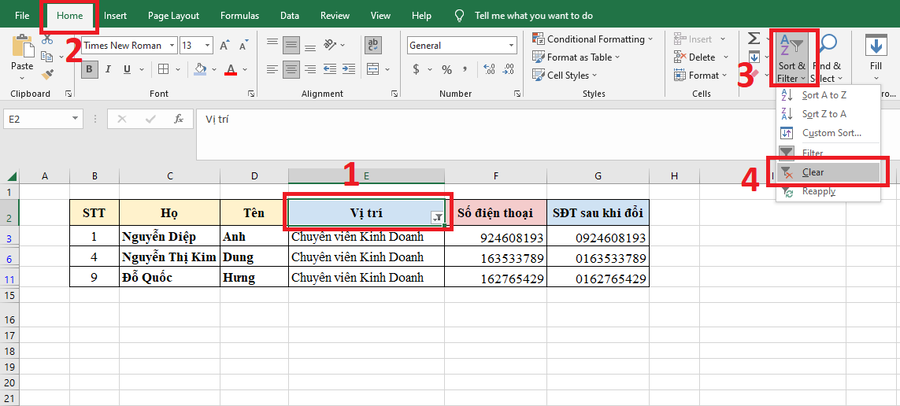Open Conditional Formatting menu
The width and height of the screenshot is (900, 406).
(x=592, y=39)
